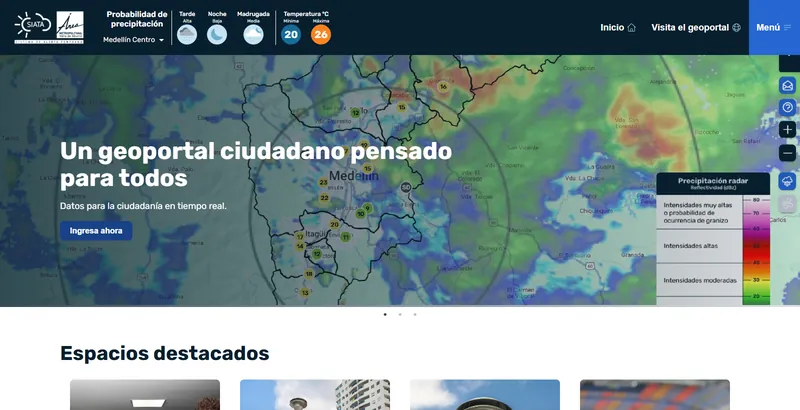
Task: Toggle the greyed-out wind layer icon
Action: [788, 203]
